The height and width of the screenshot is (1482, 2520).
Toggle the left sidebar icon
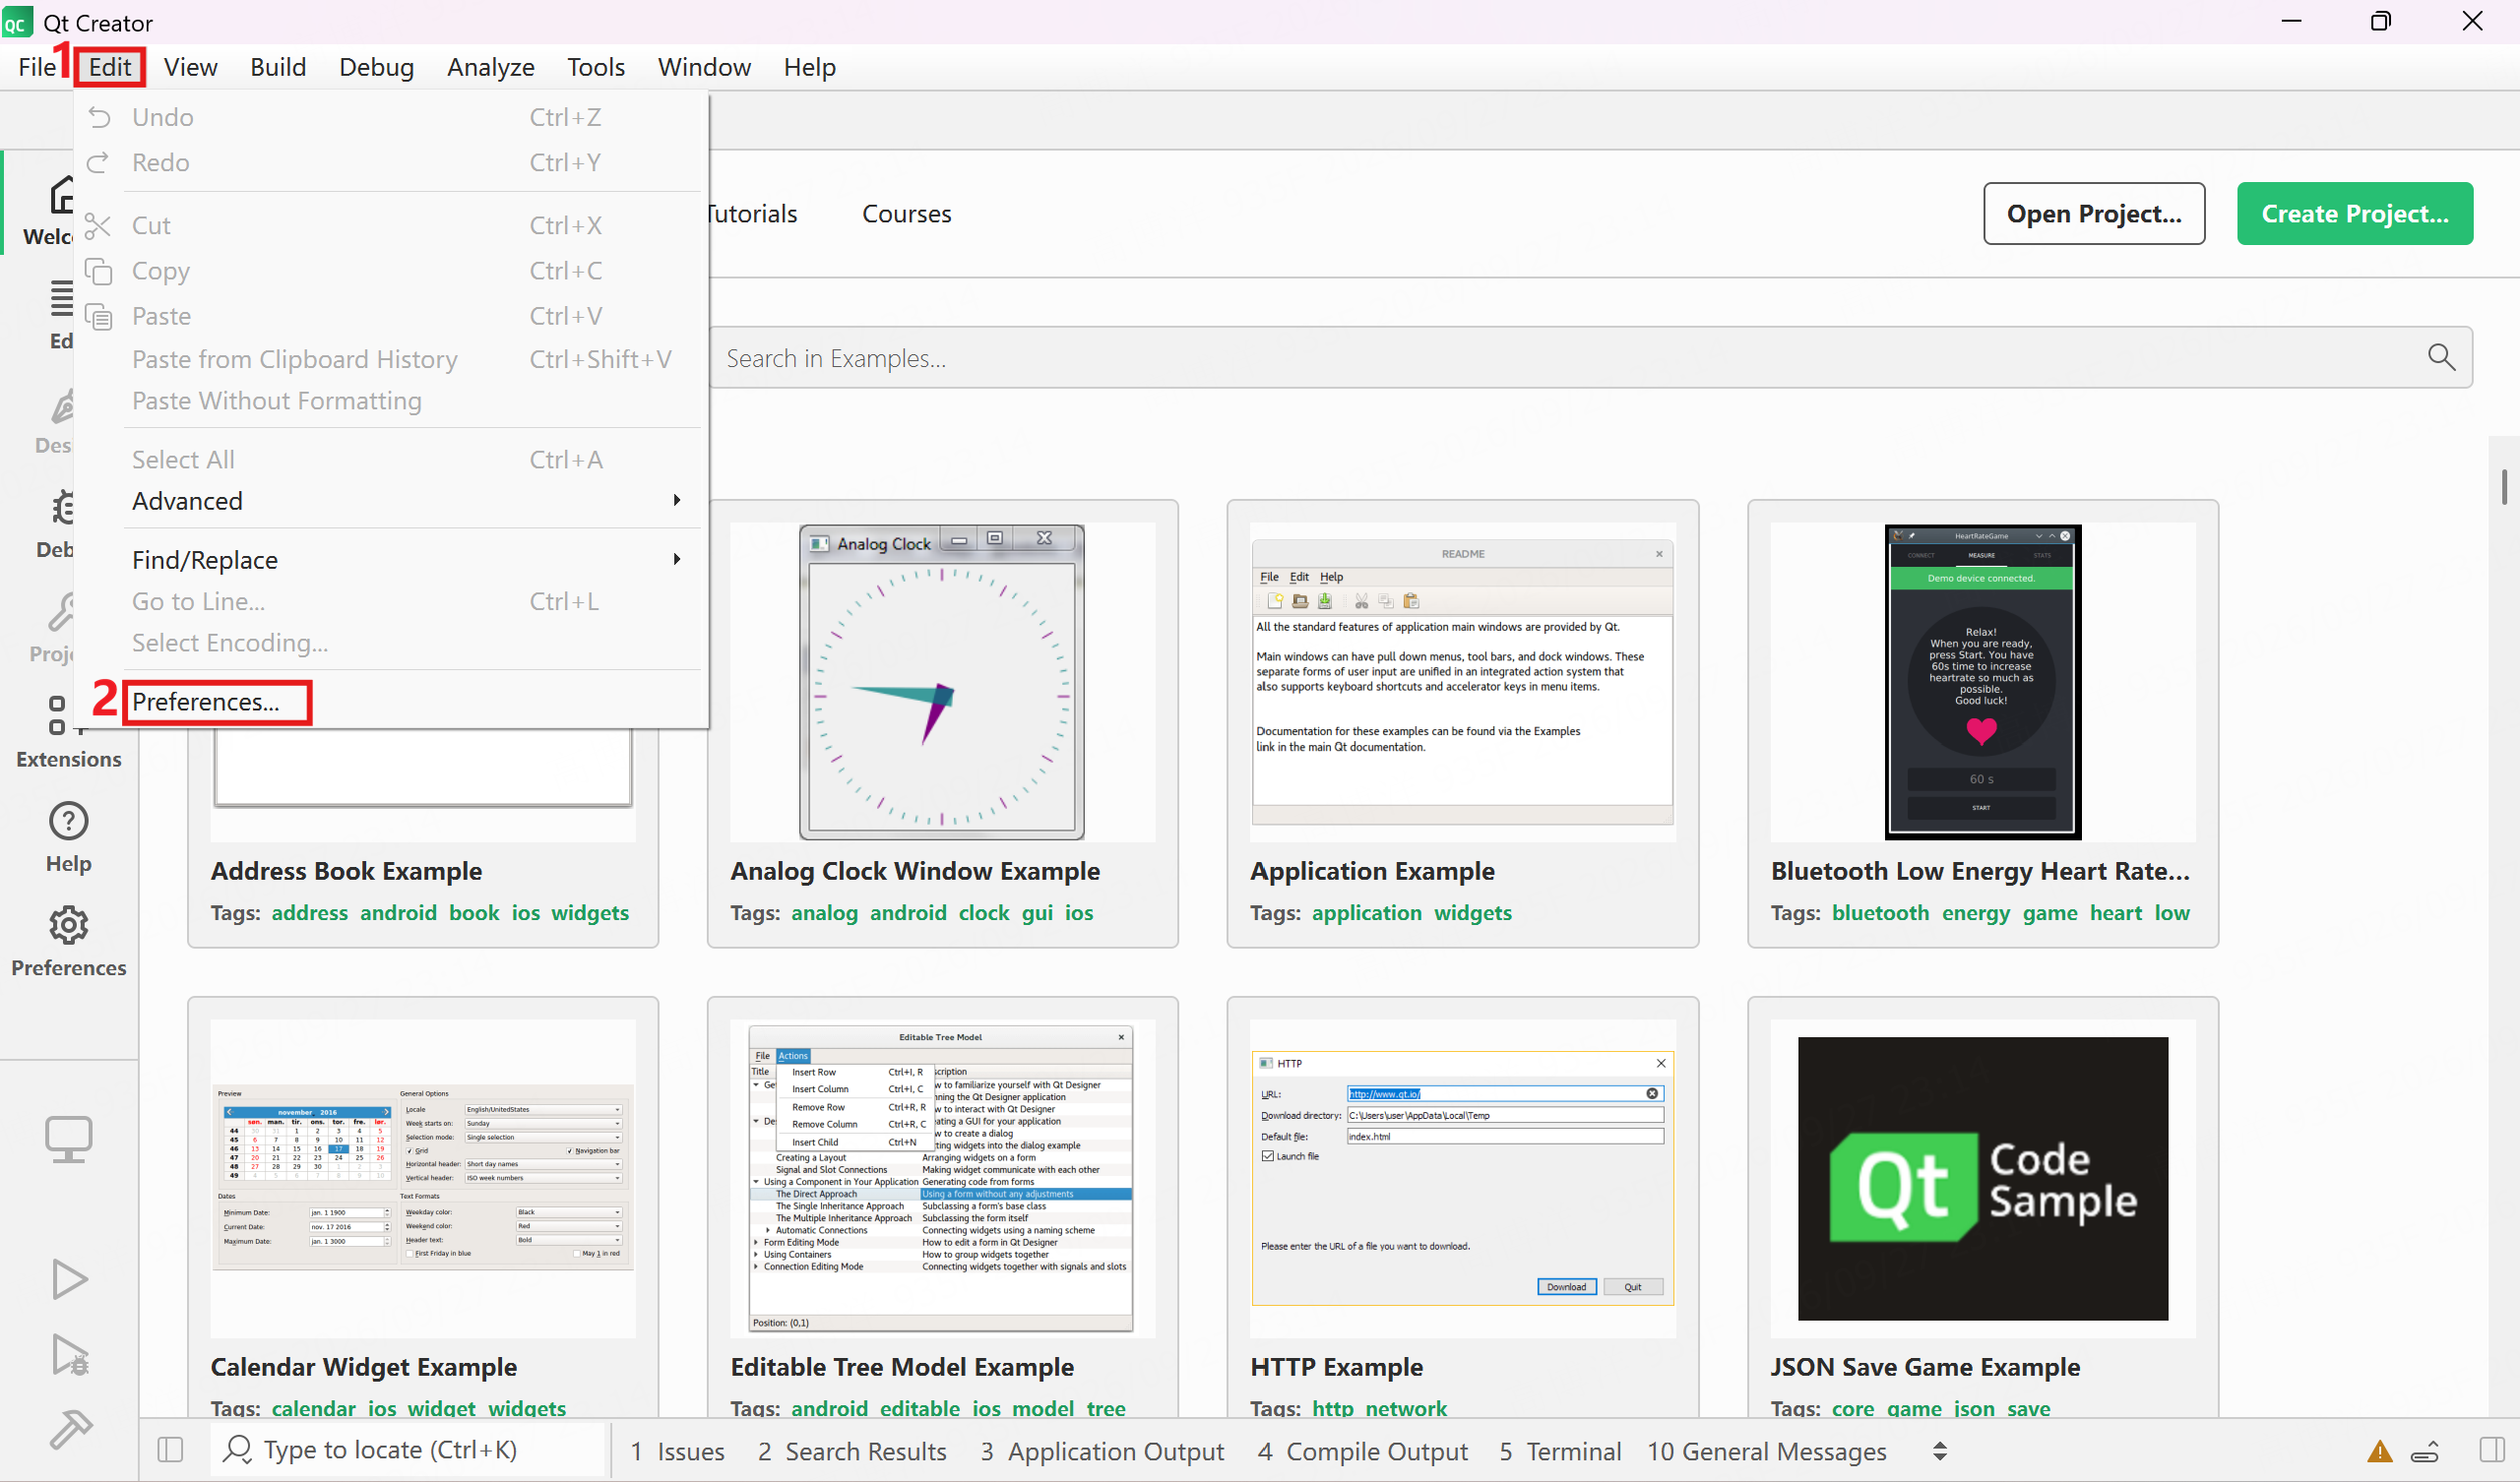(170, 1450)
